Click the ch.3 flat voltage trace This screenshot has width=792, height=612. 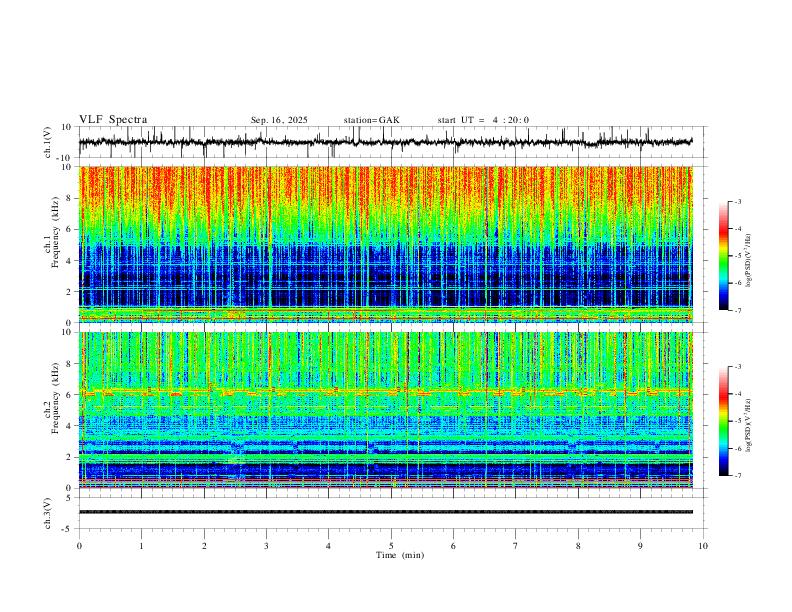[x=385, y=512]
